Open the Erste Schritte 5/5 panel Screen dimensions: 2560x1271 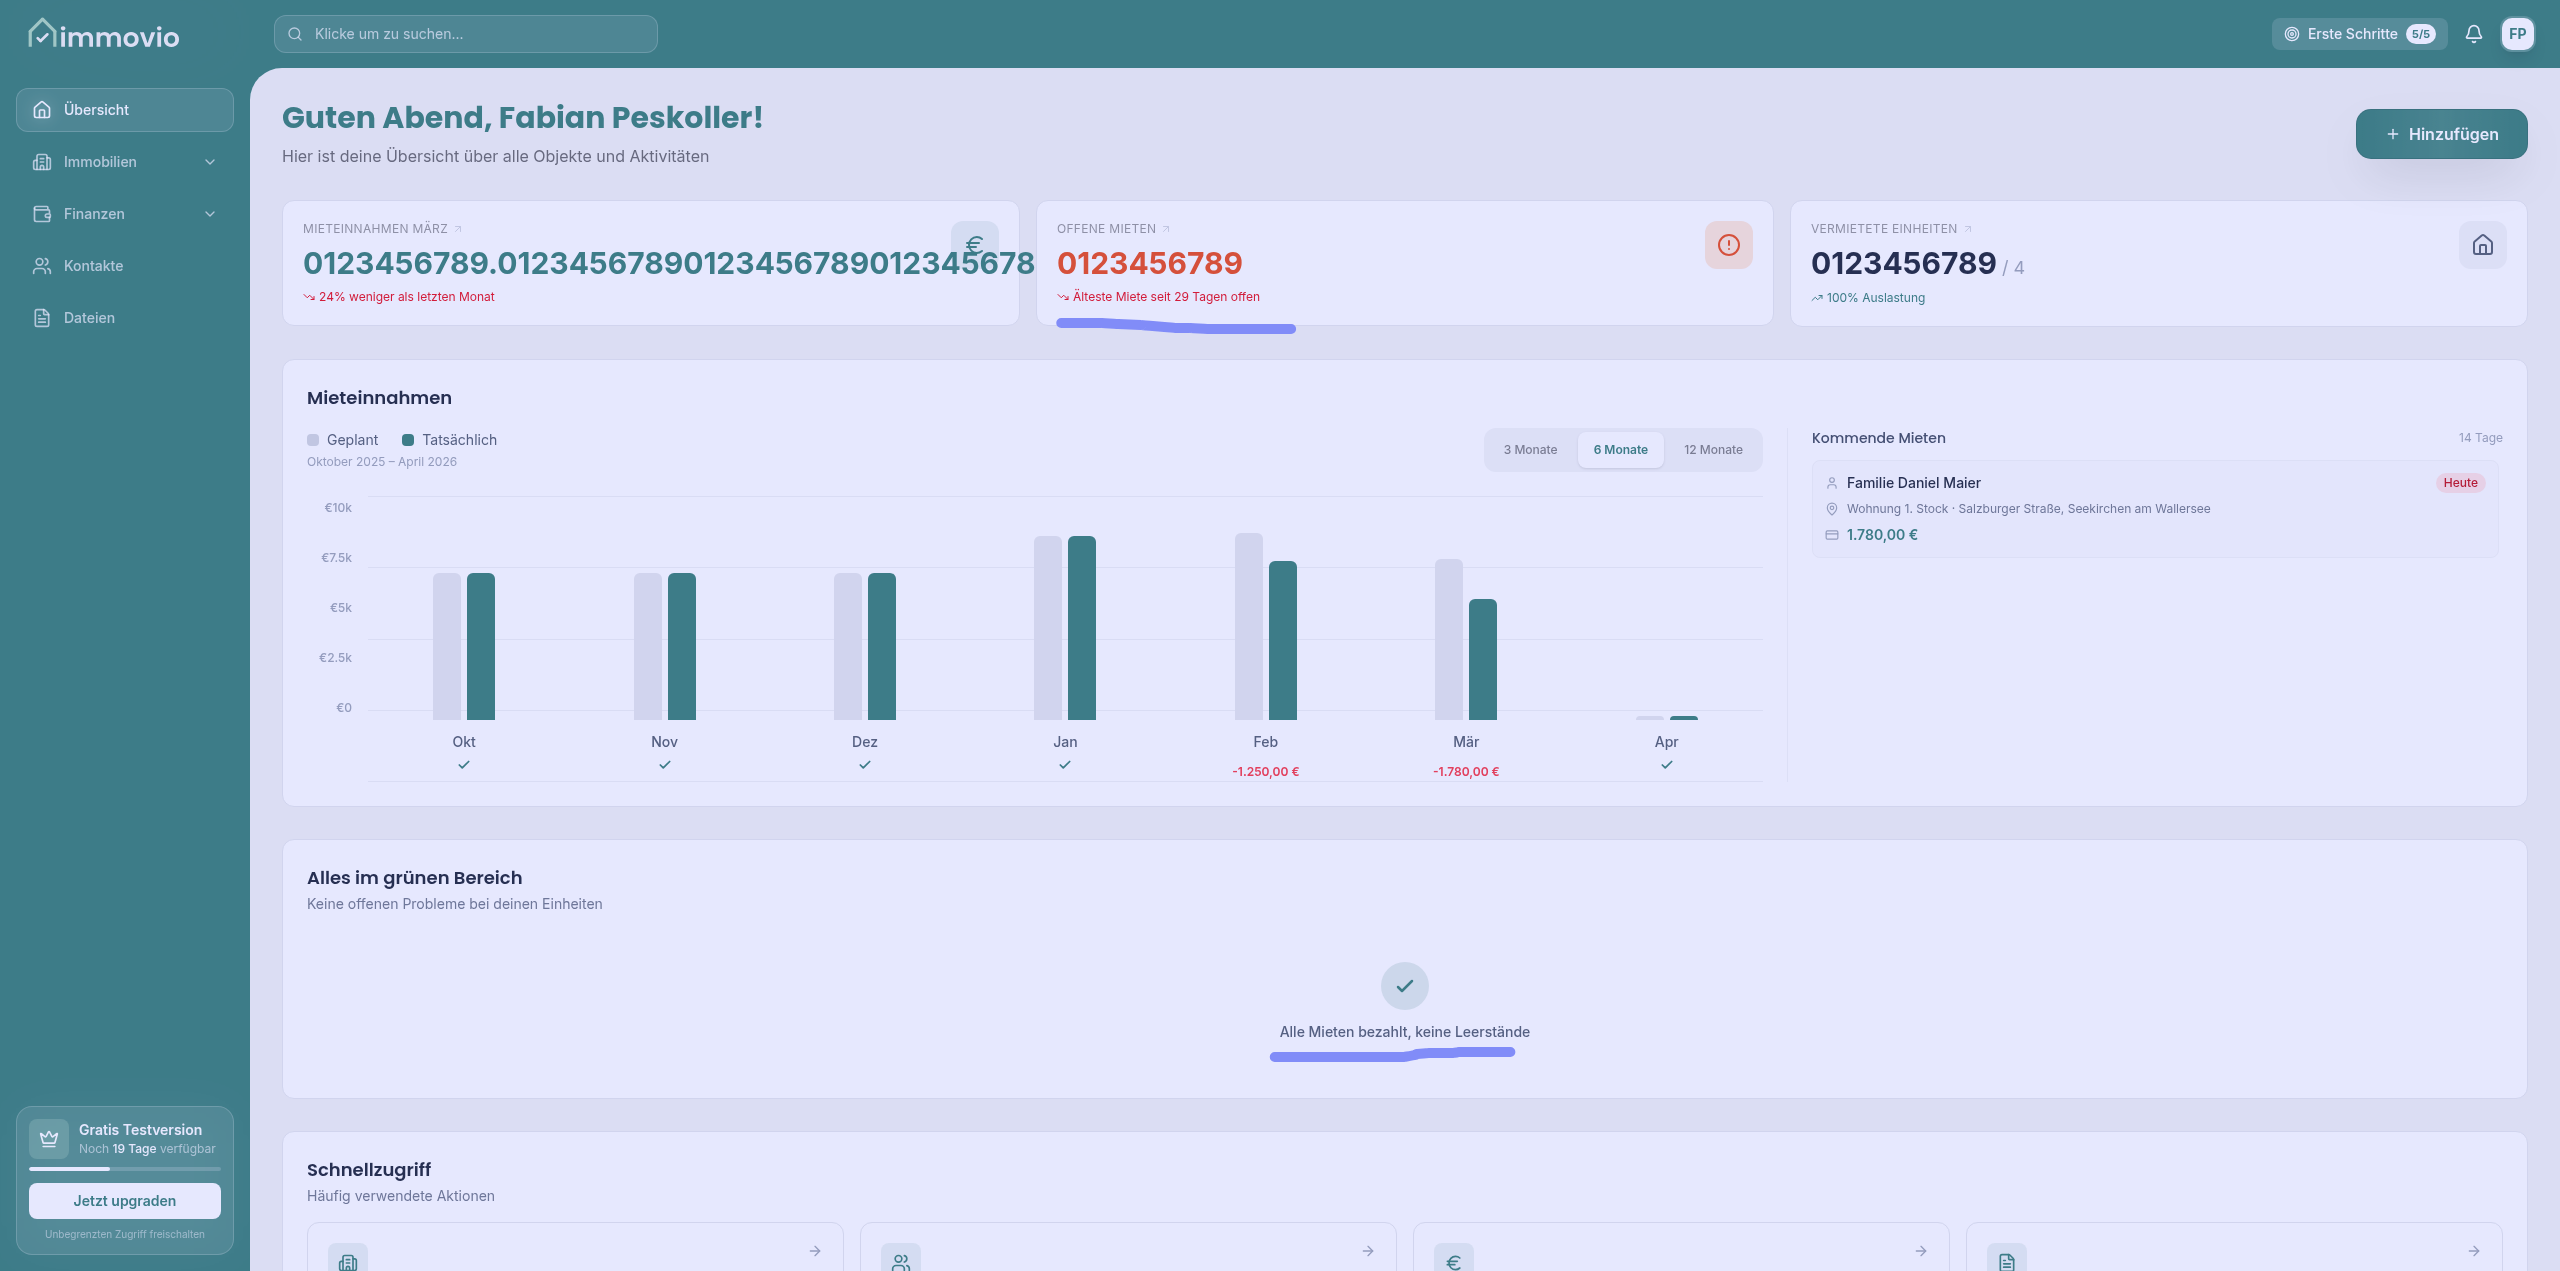click(x=2359, y=34)
